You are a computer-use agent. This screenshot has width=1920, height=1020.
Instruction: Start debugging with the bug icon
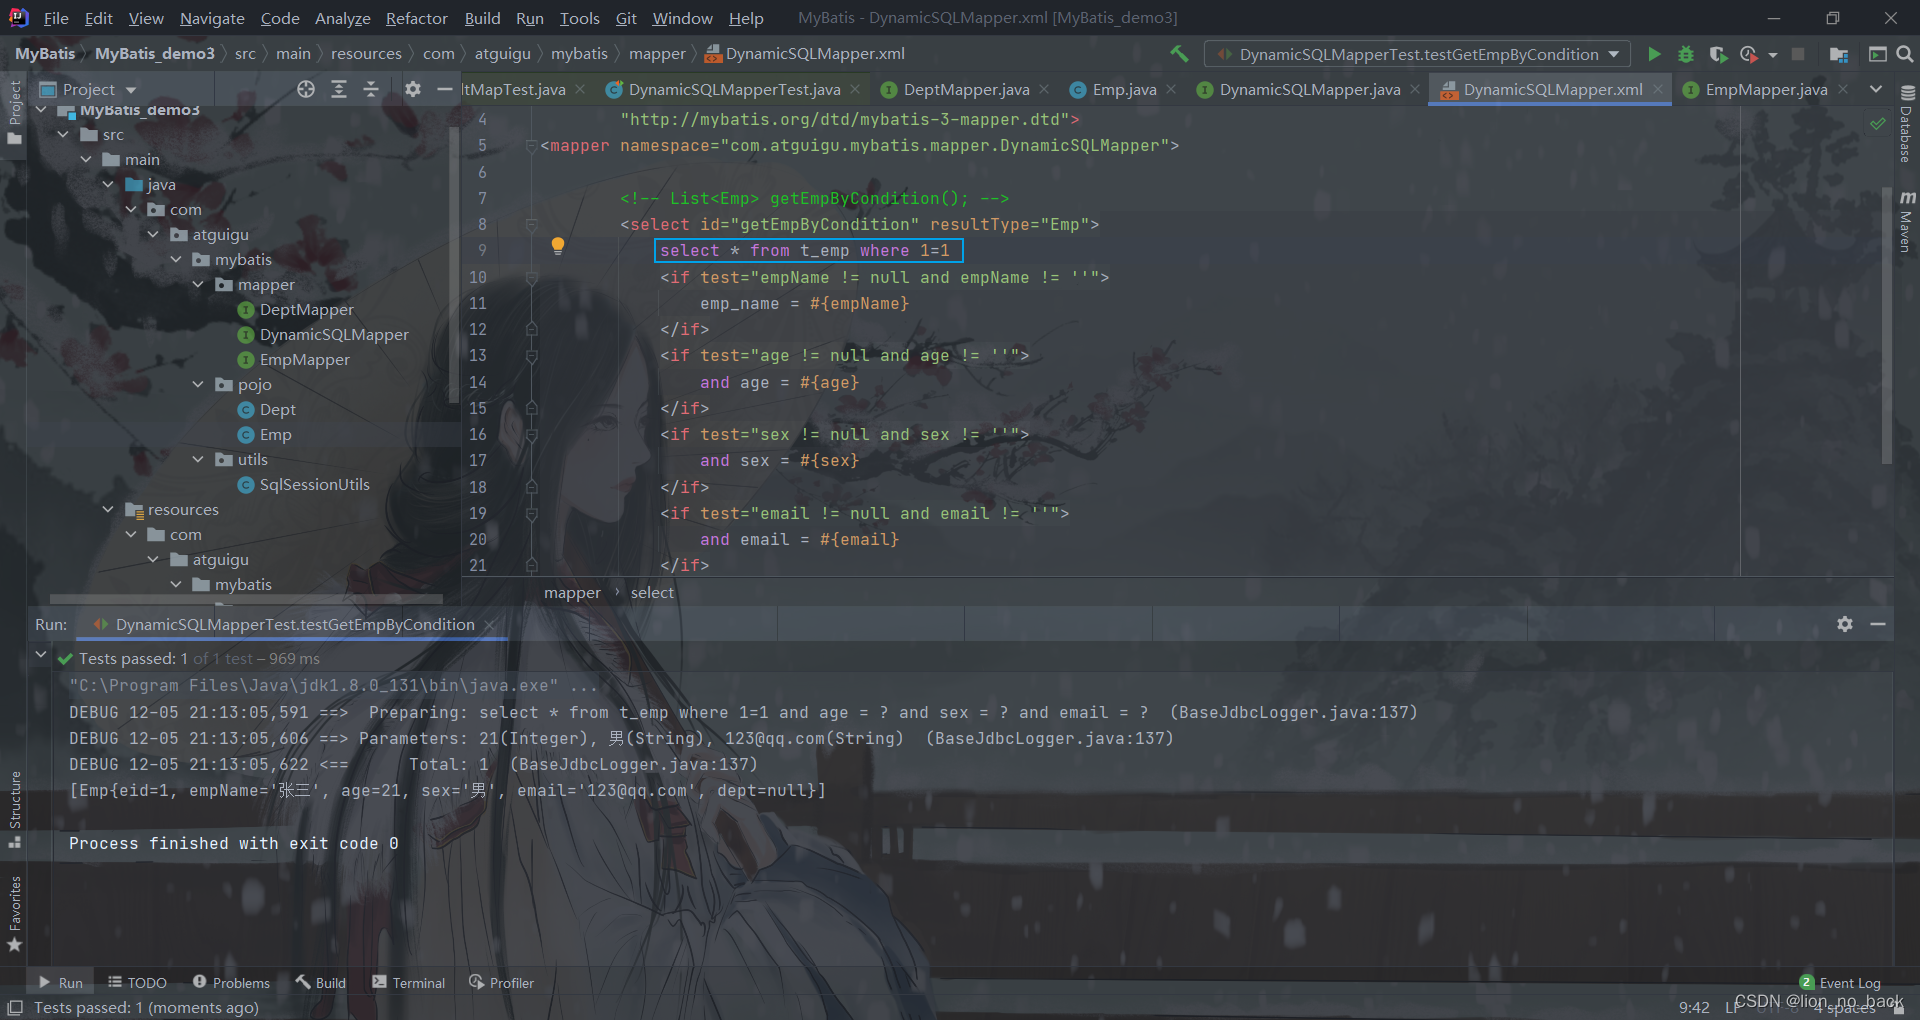coord(1686,54)
